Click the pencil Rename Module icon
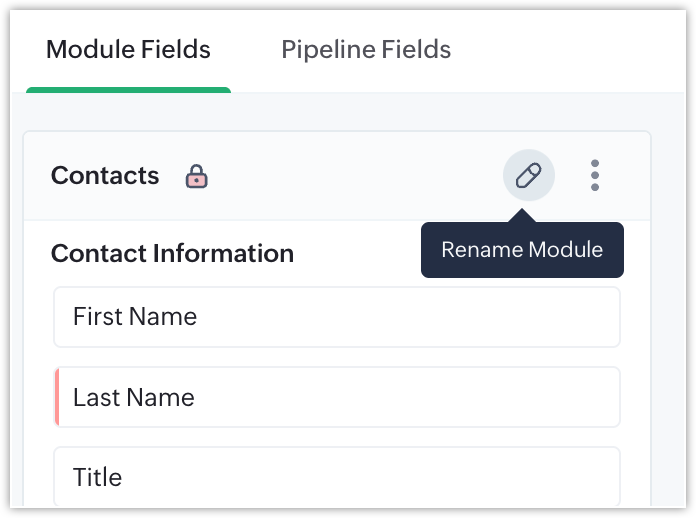 [x=528, y=175]
